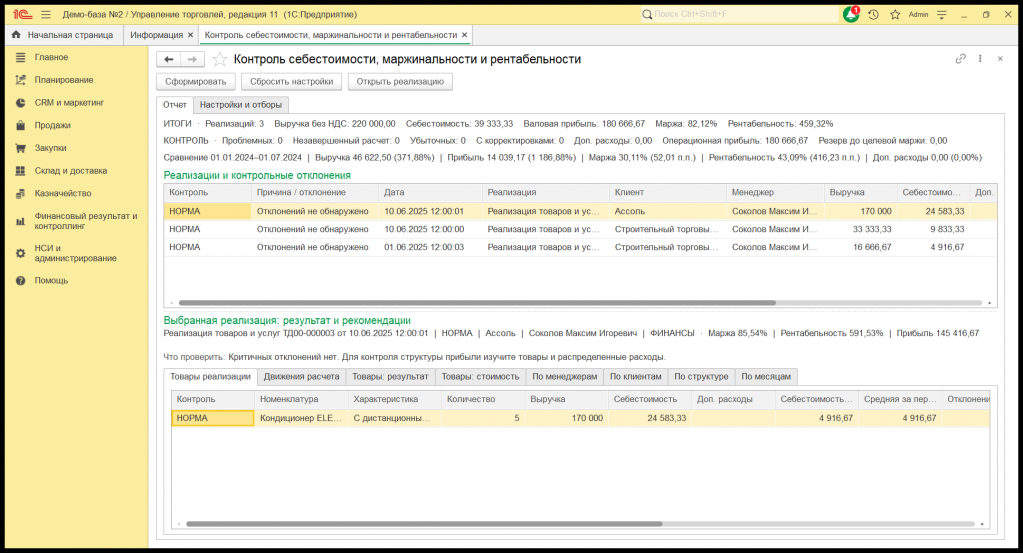
Task: Open the Склад и доставка icon
Action: (x=21, y=171)
